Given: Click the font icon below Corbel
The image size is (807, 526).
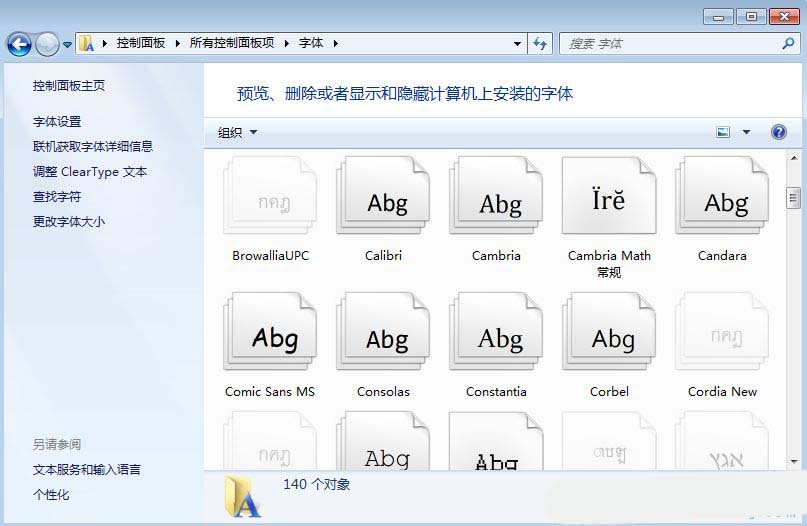Looking at the screenshot, I should [x=609, y=441].
